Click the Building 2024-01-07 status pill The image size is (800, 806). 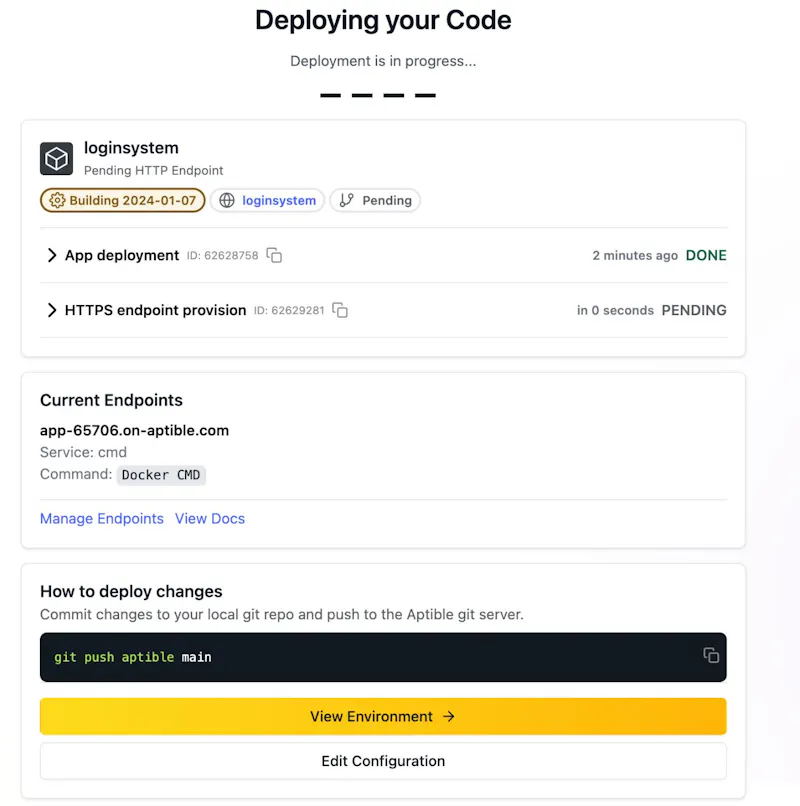pos(122,200)
